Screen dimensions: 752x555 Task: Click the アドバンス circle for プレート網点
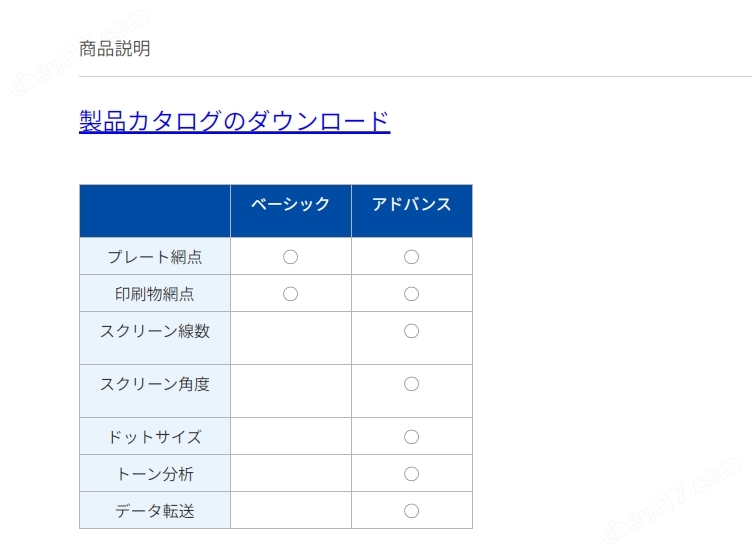click(x=411, y=257)
